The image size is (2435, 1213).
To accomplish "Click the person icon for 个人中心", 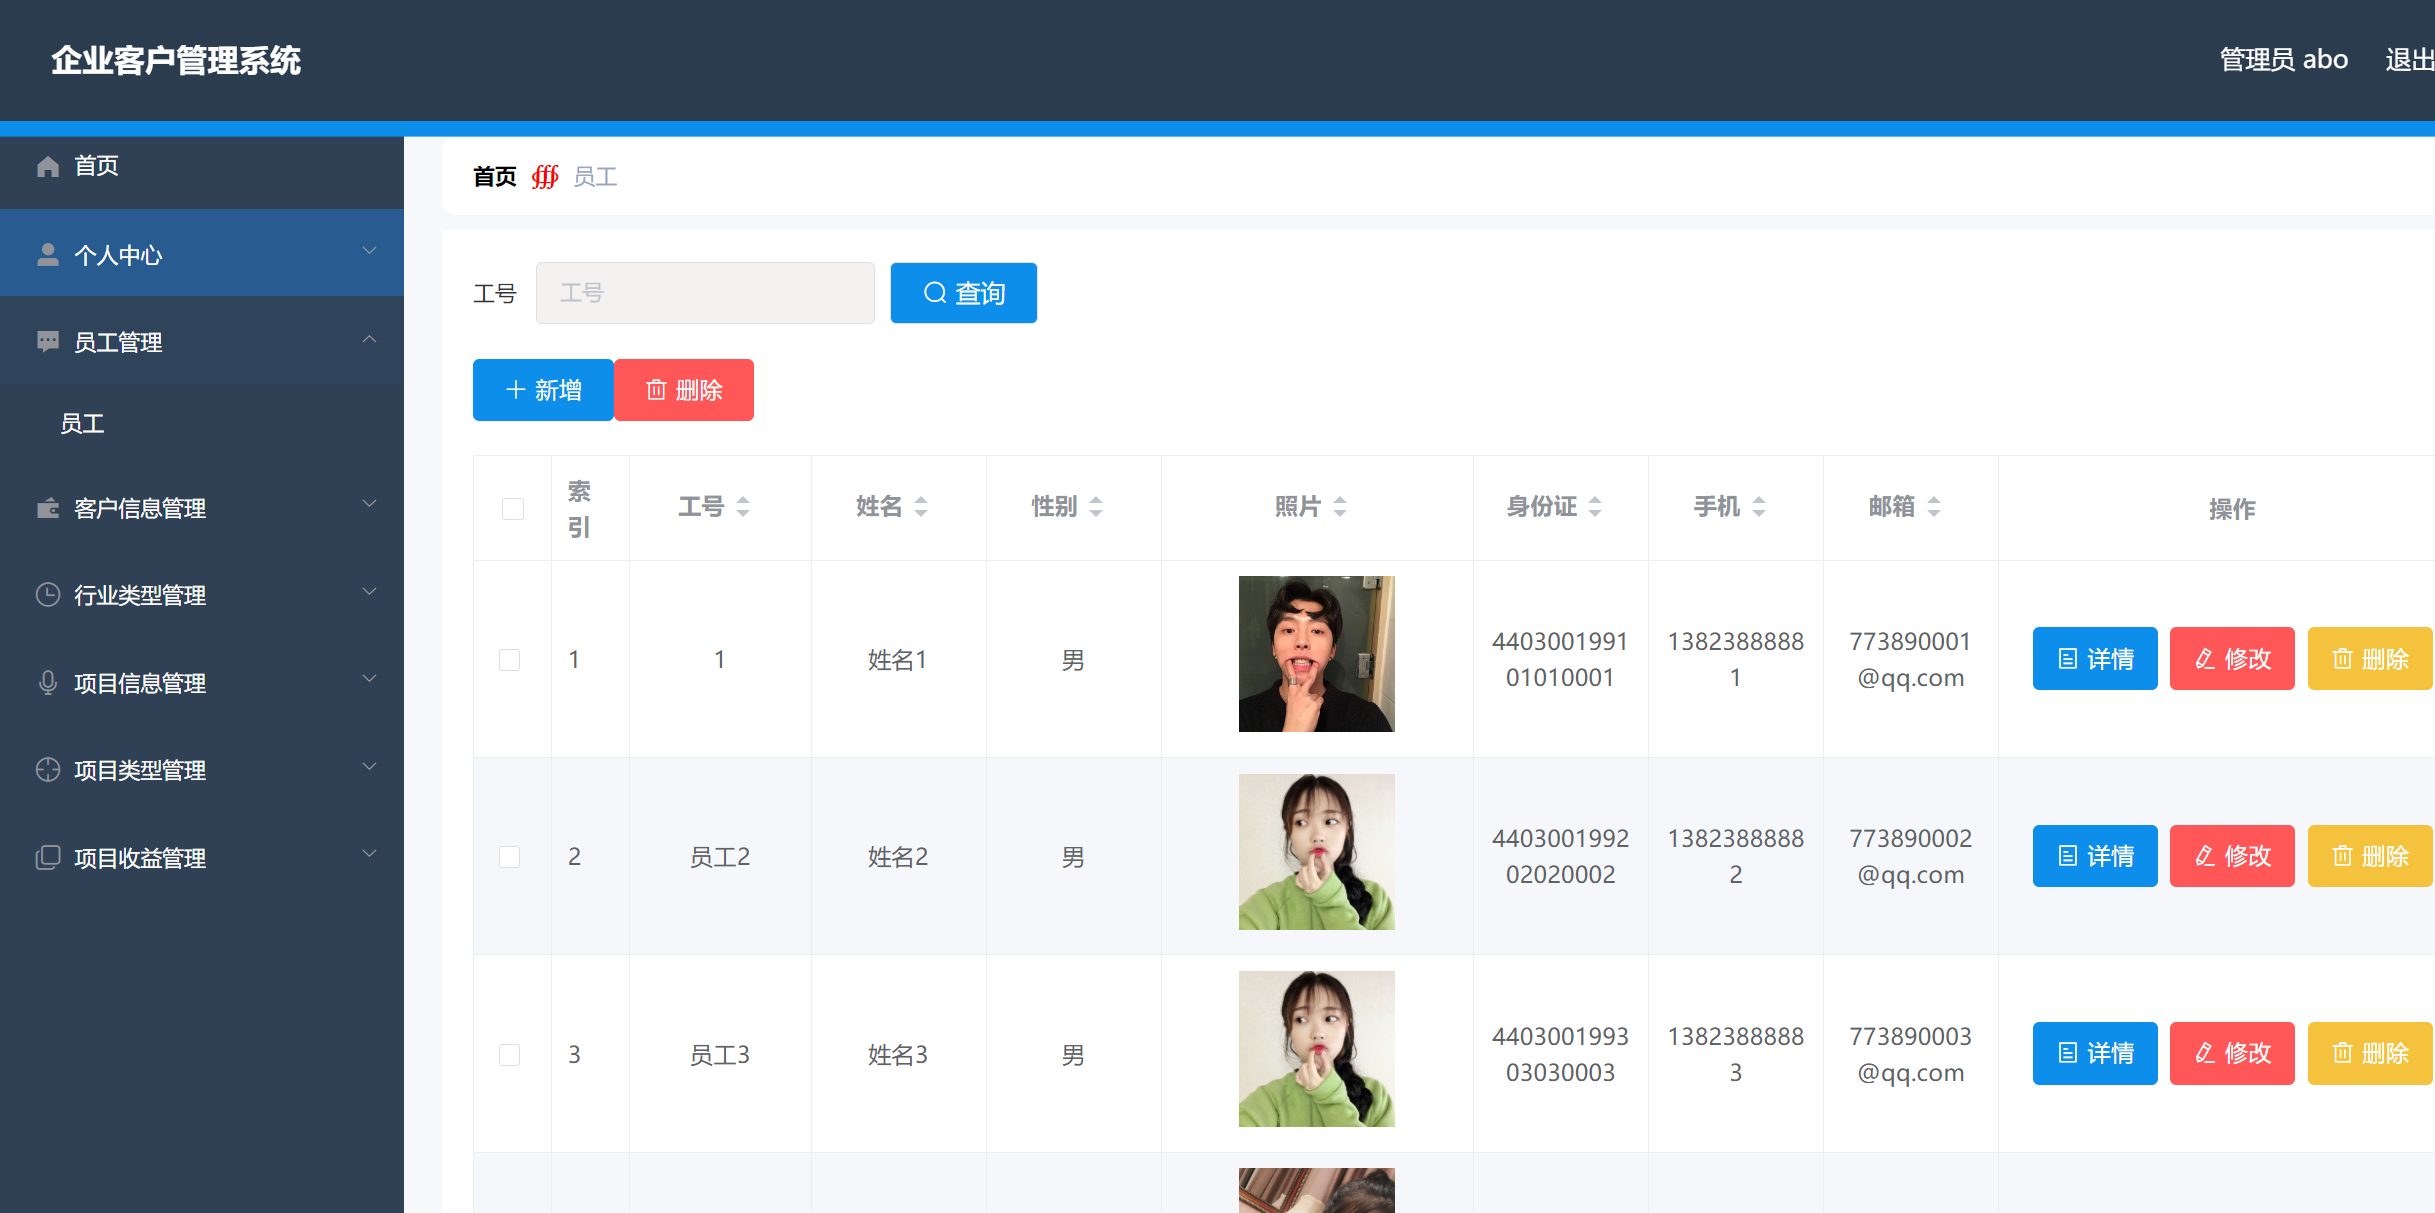I will 47,255.
